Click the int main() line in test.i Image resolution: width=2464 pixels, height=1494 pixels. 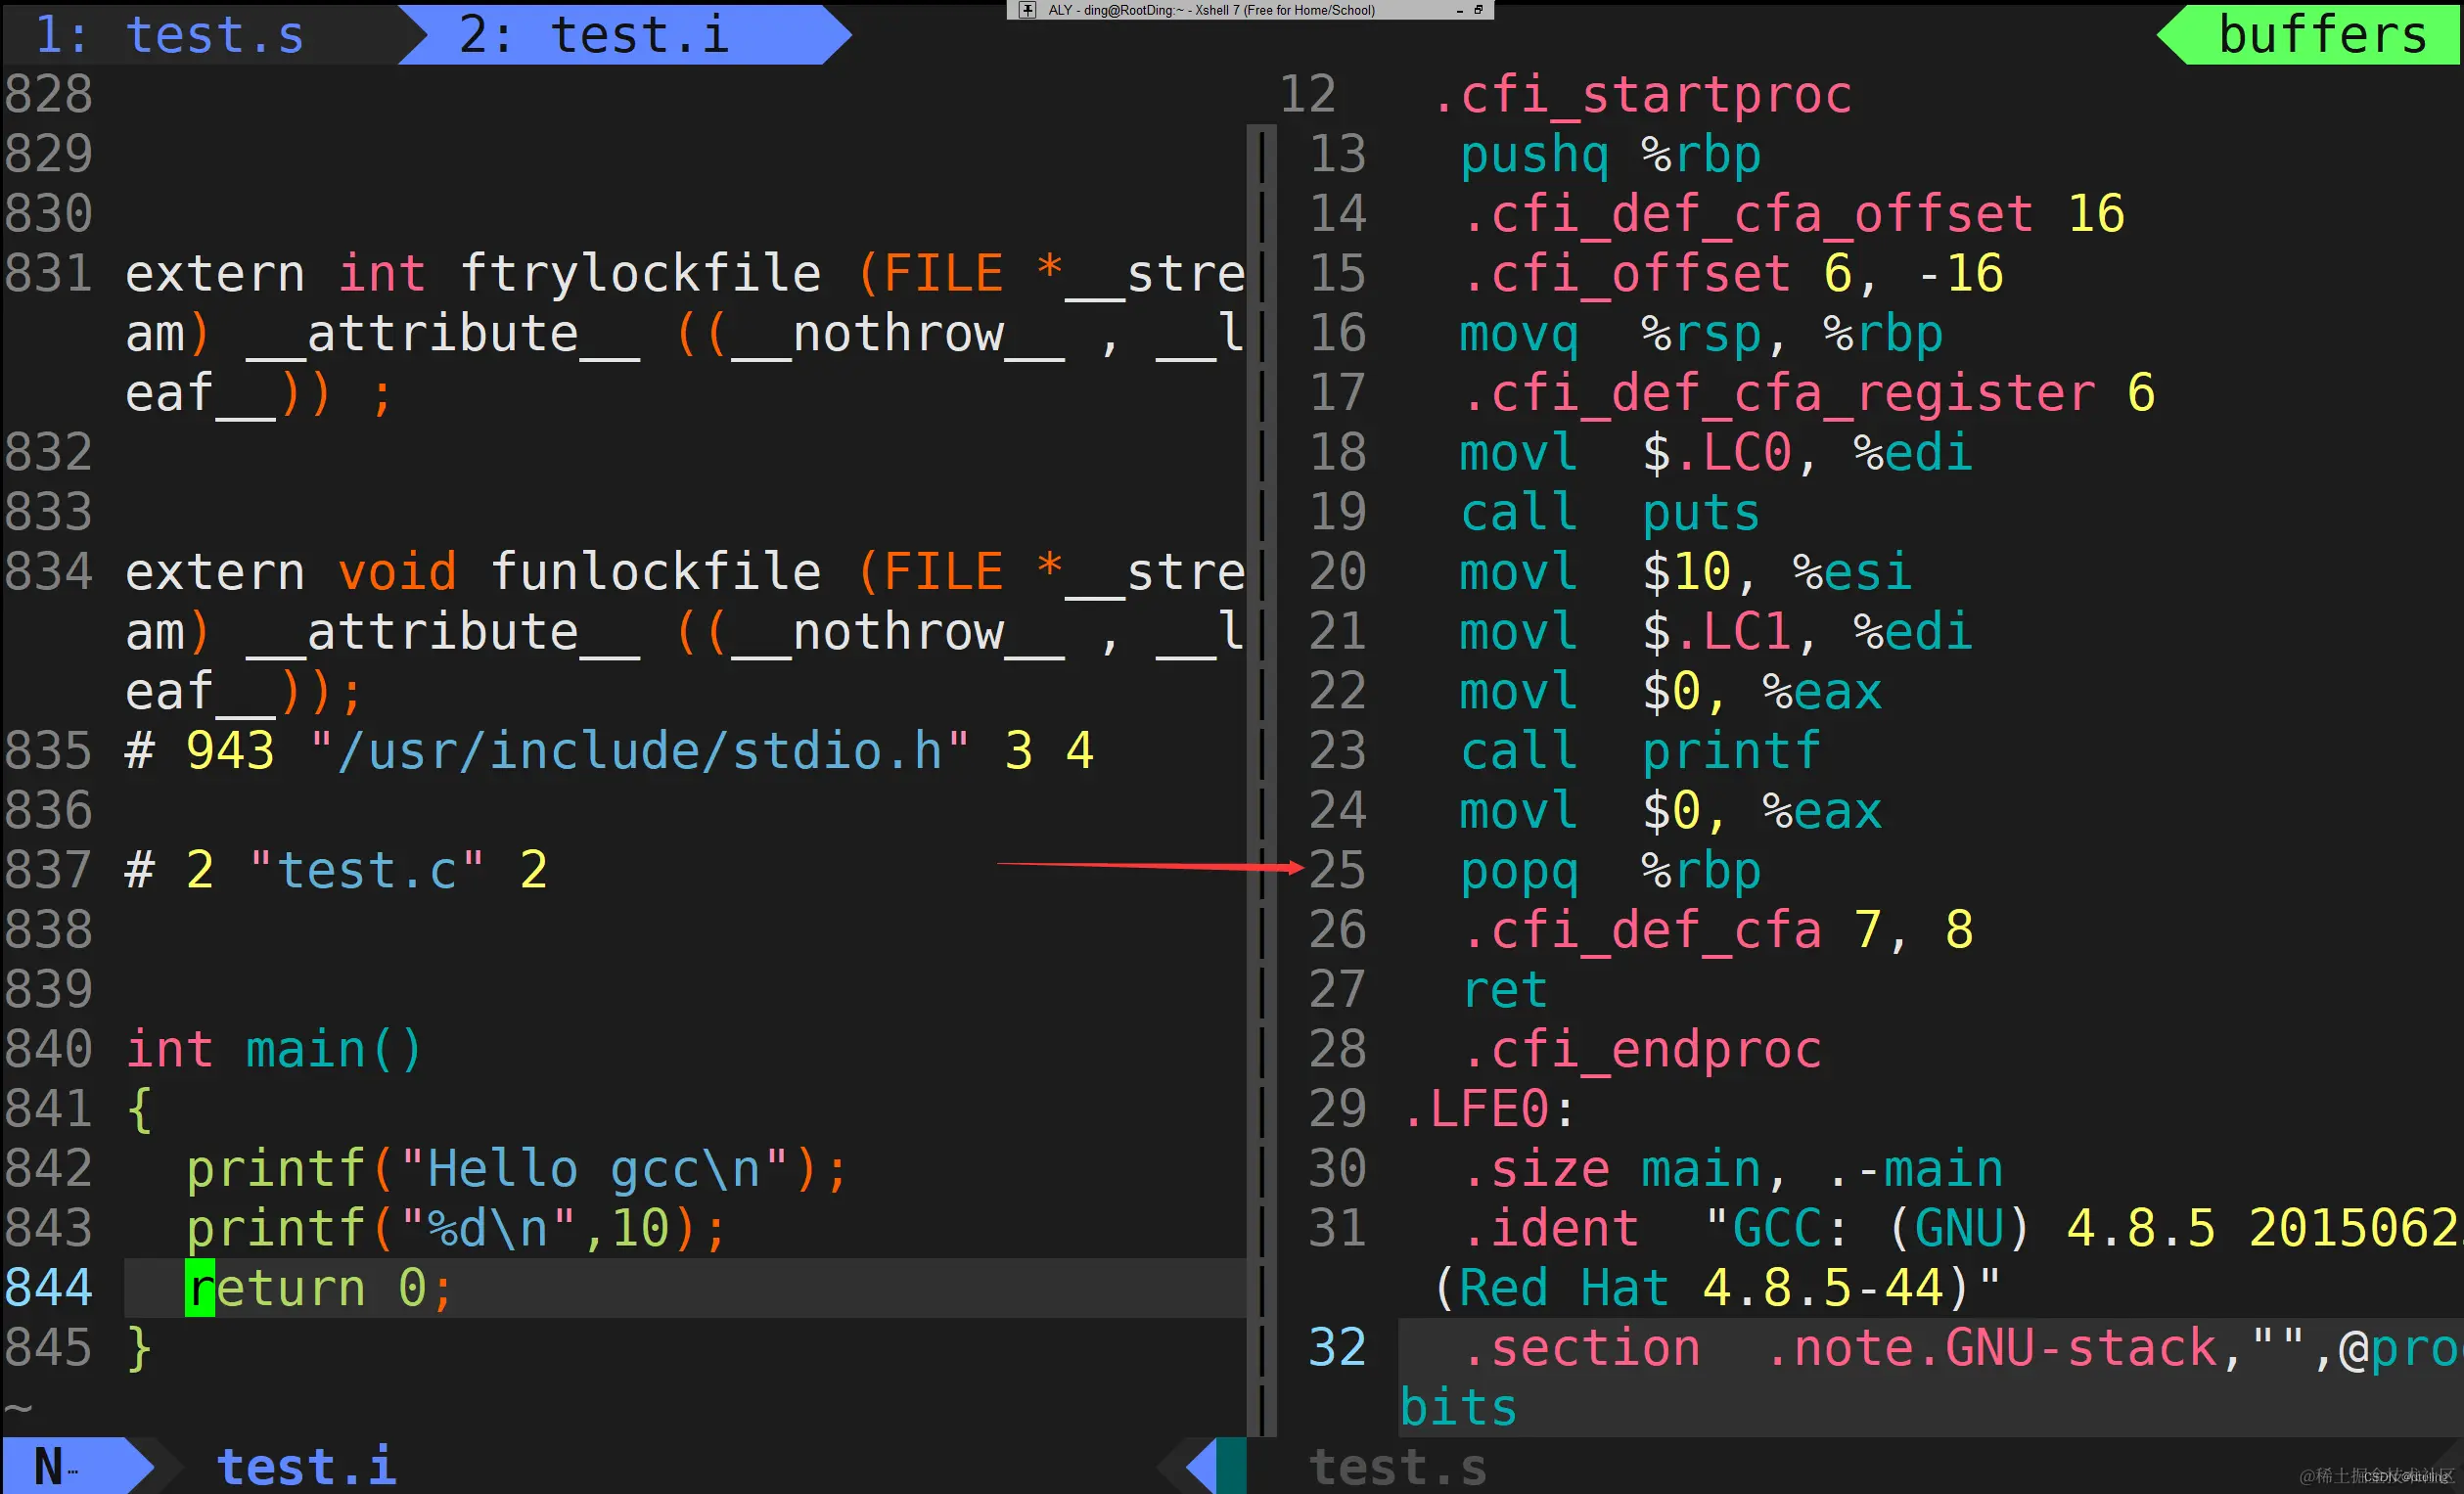coord(274,1049)
